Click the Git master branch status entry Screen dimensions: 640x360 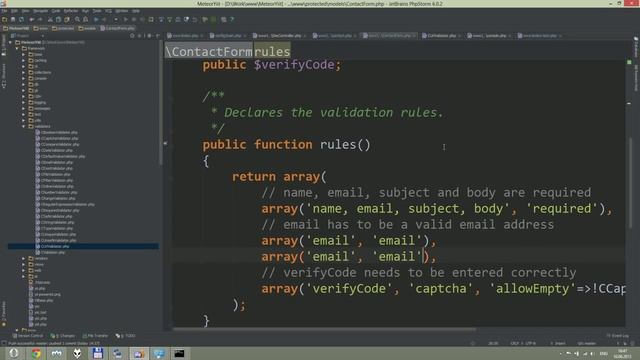click(x=587, y=344)
